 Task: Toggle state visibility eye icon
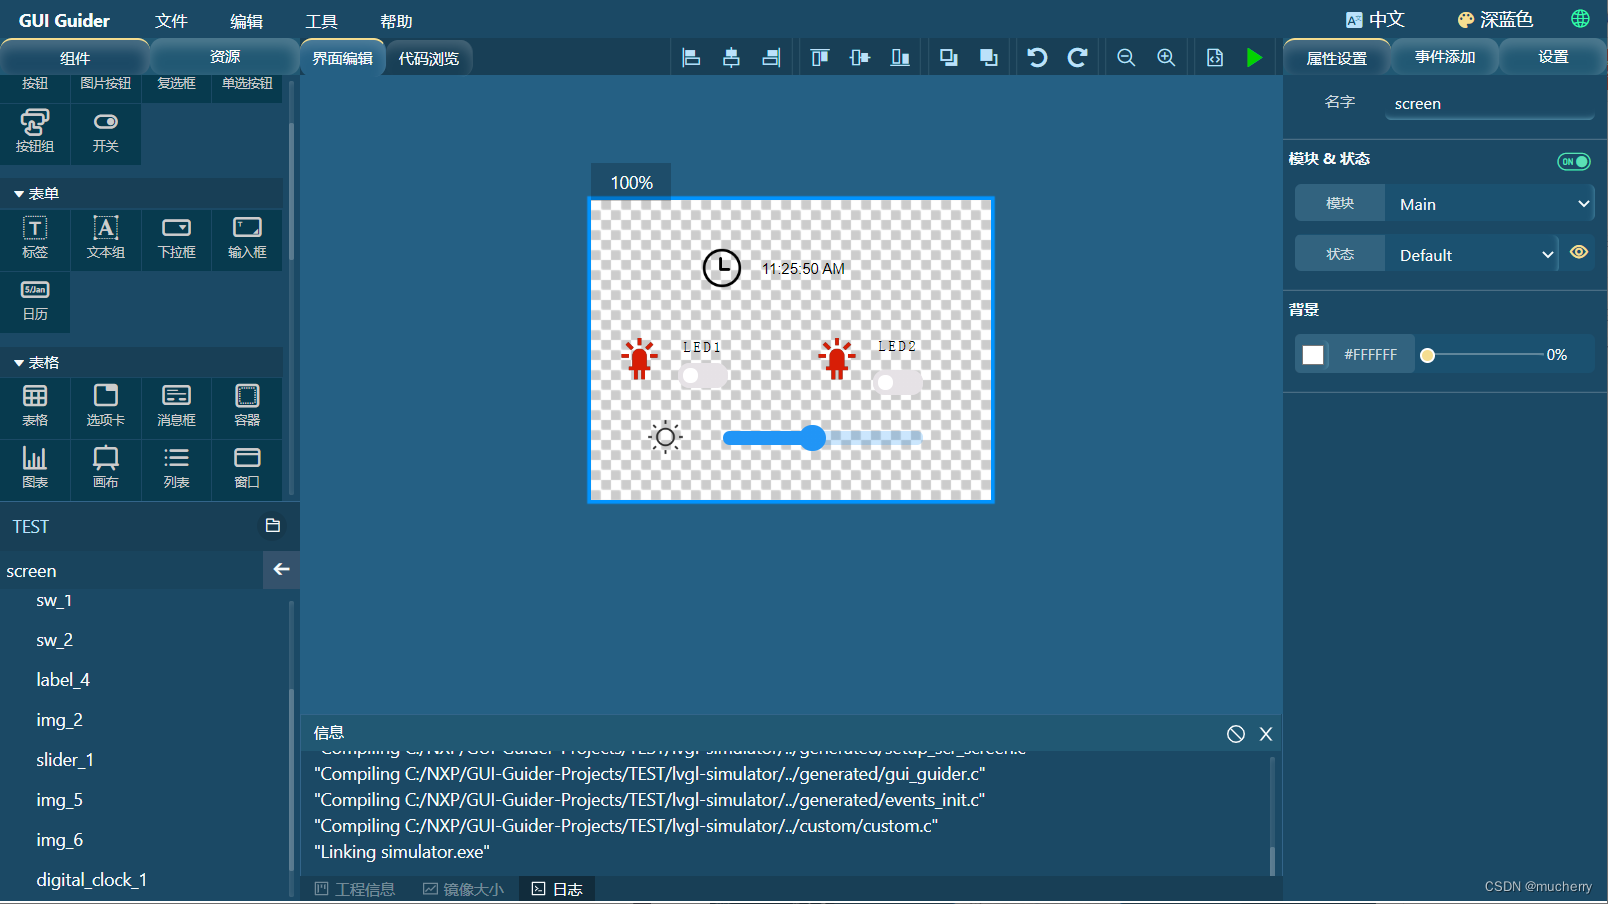click(x=1579, y=252)
